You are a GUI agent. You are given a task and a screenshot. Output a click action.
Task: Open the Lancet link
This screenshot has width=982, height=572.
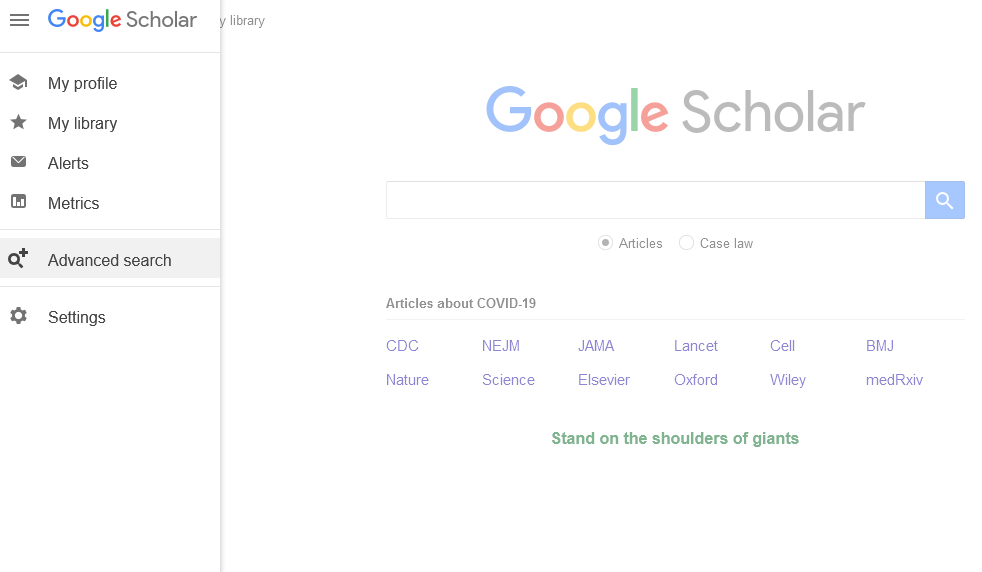695,346
